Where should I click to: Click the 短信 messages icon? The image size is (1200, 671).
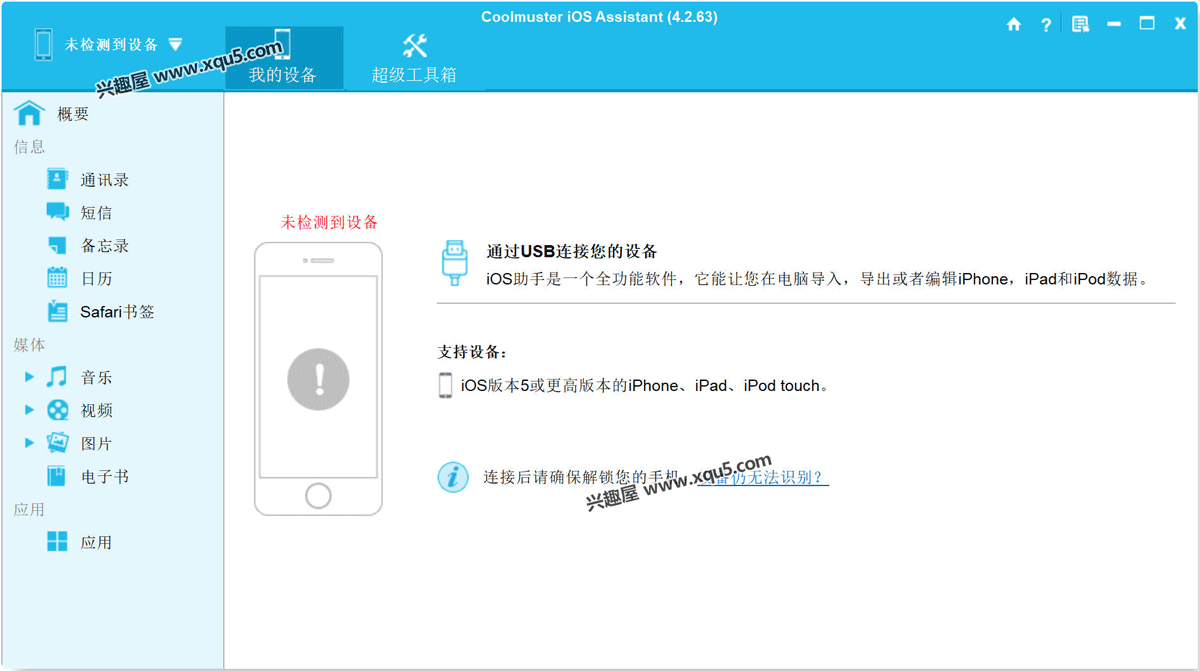tap(57, 212)
